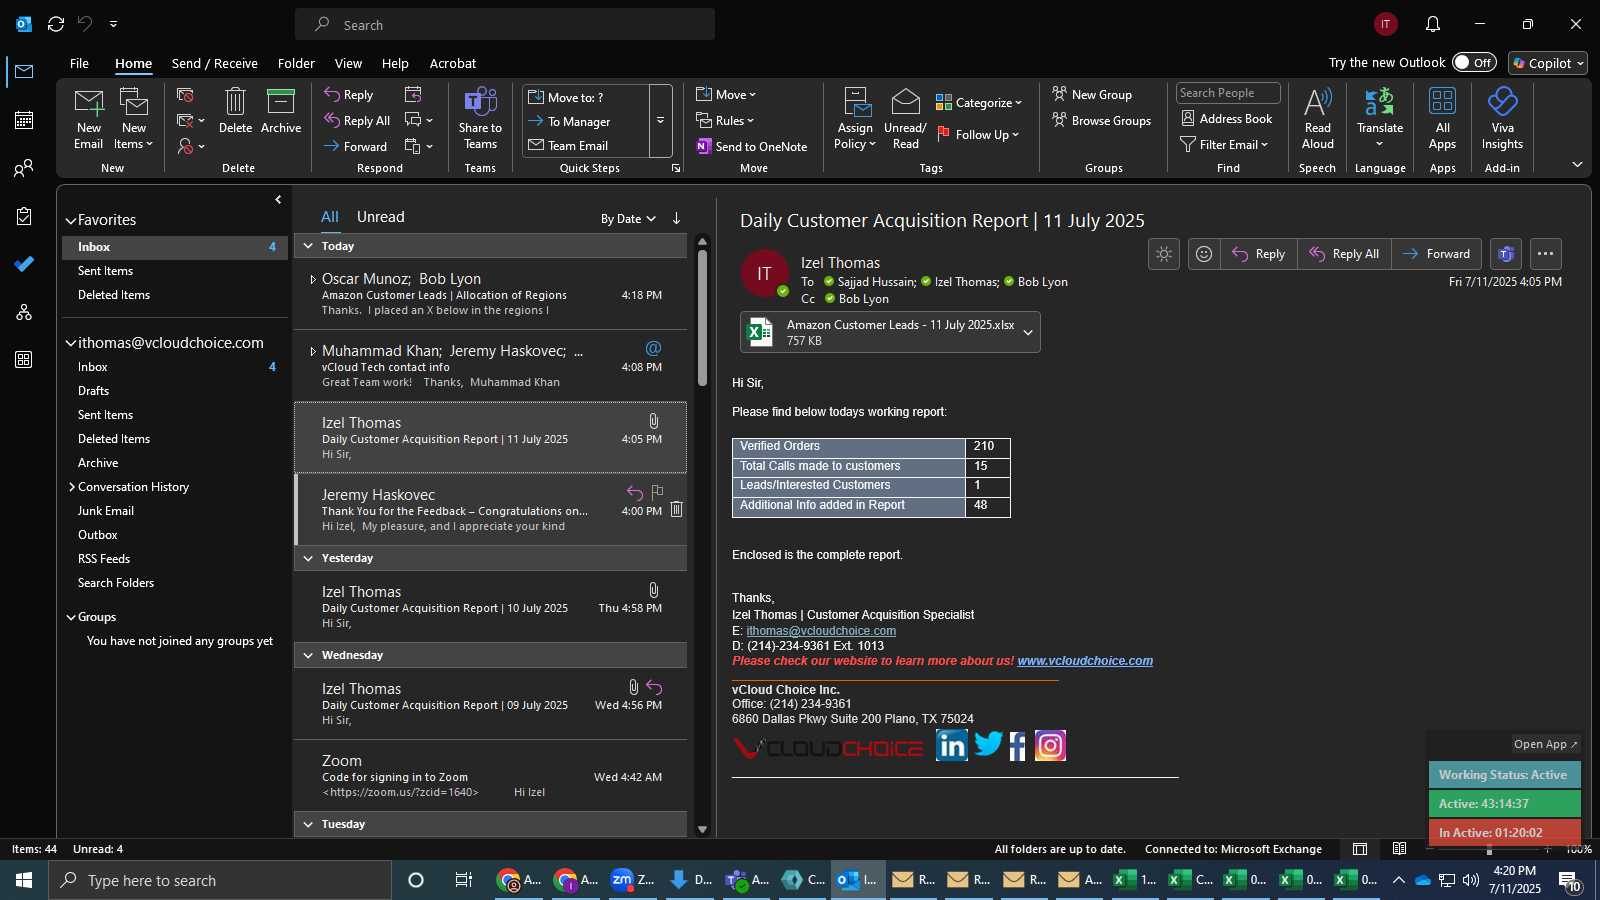Image resolution: width=1600 pixels, height=900 pixels.
Task: Open the View tab
Action: tap(348, 63)
